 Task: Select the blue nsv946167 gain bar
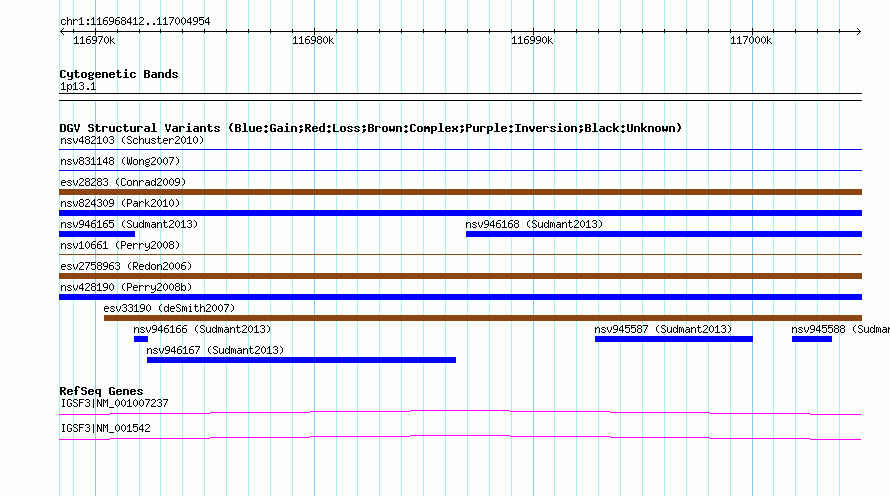(x=301, y=360)
